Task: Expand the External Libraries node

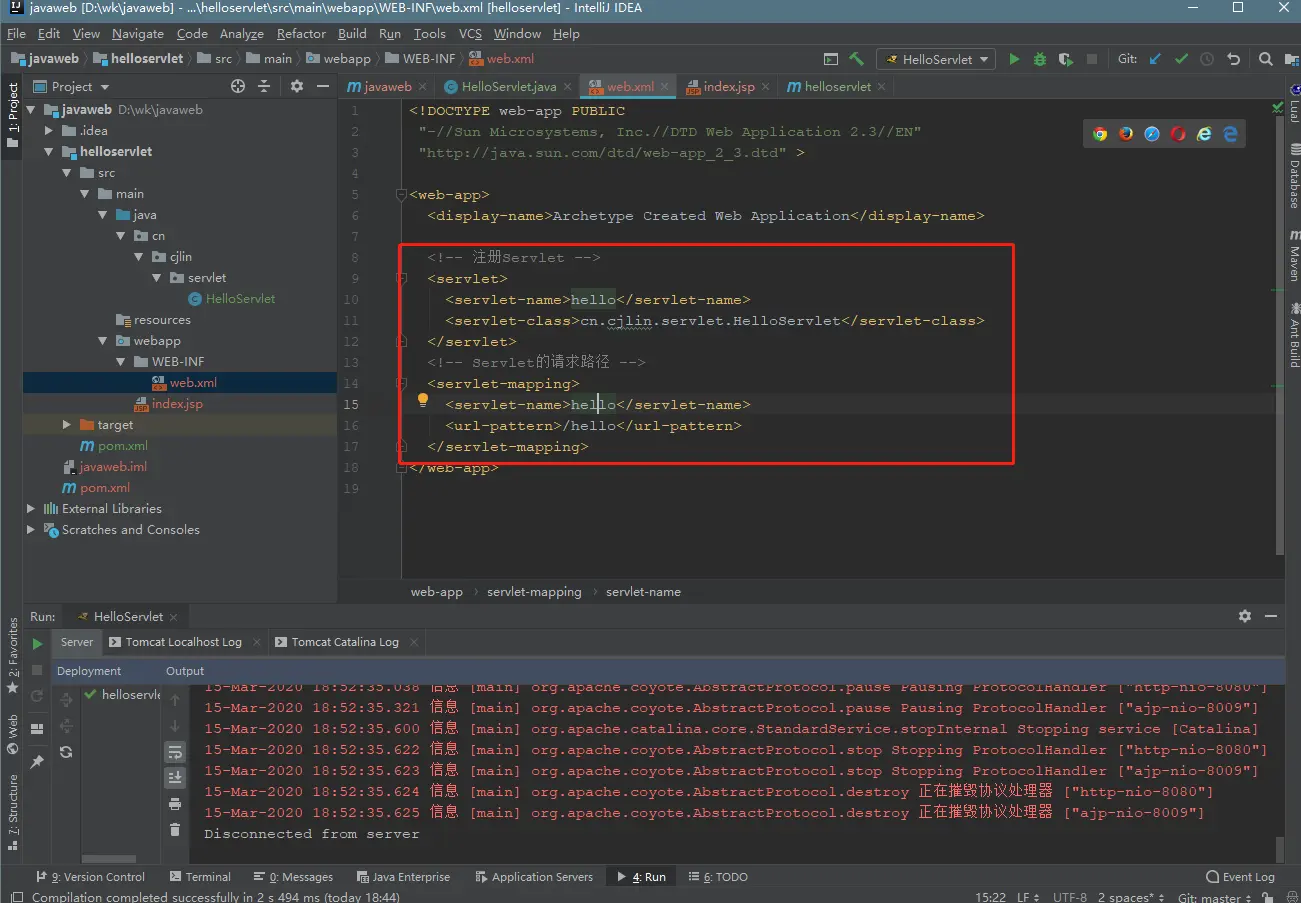Action: (31, 509)
